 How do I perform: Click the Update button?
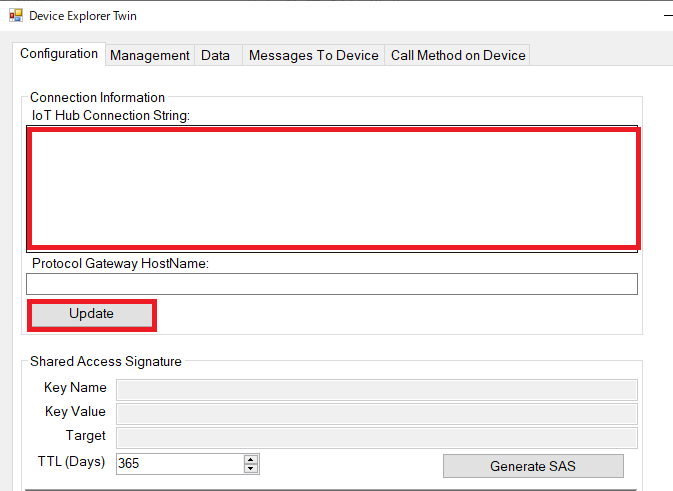click(x=91, y=315)
